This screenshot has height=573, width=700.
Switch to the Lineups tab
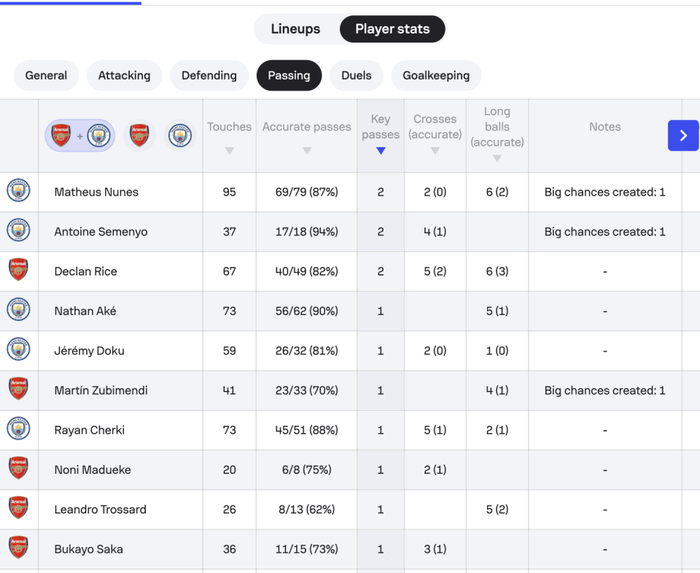click(295, 29)
